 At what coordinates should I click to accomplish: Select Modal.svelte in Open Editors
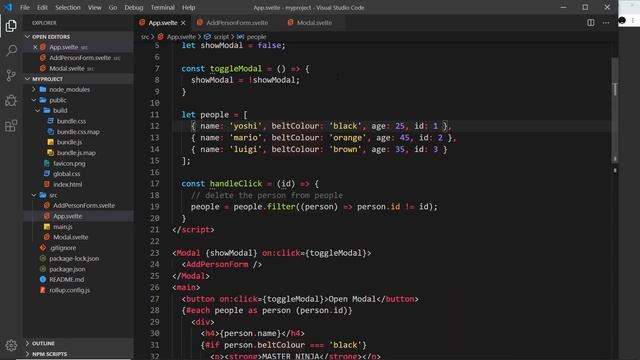[67, 69]
